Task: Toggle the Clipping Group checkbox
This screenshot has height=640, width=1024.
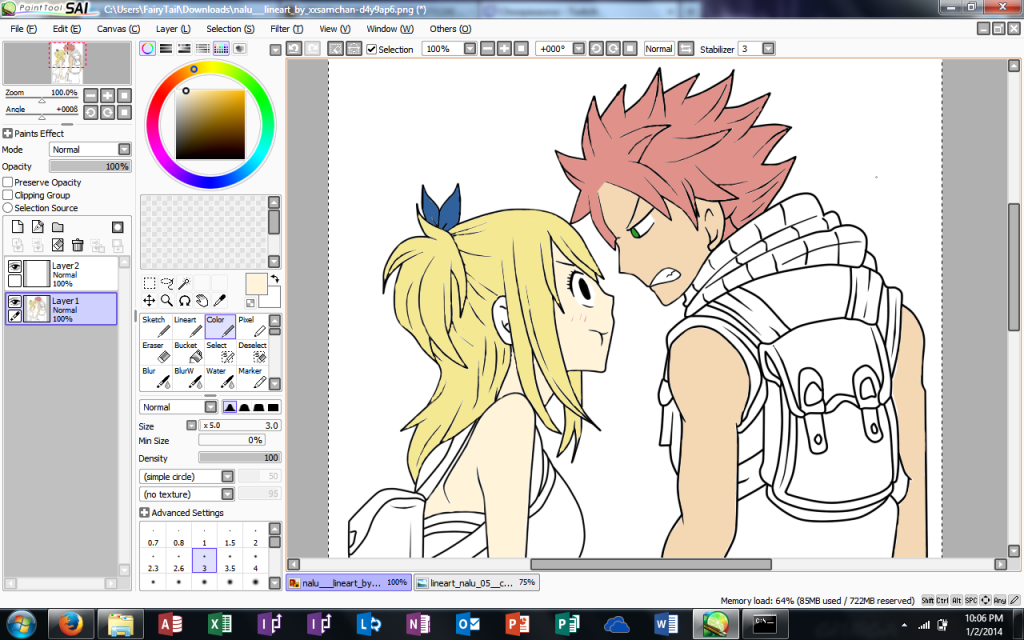Action: click(x=8, y=196)
